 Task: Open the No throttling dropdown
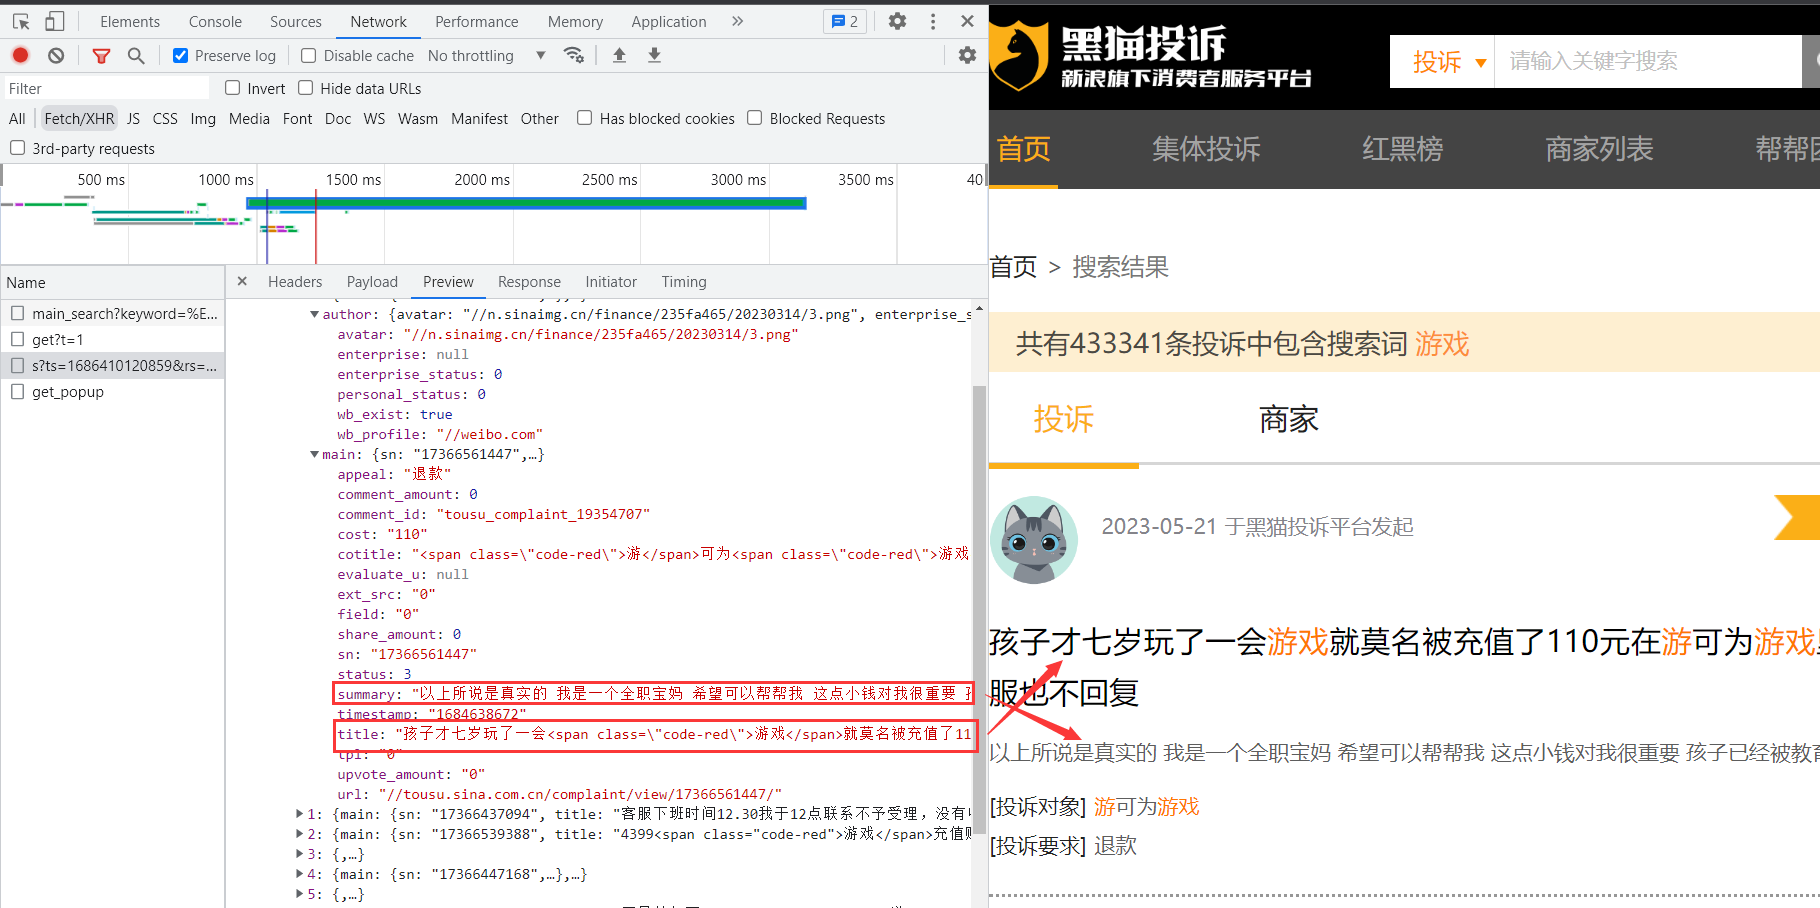coord(486,56)
